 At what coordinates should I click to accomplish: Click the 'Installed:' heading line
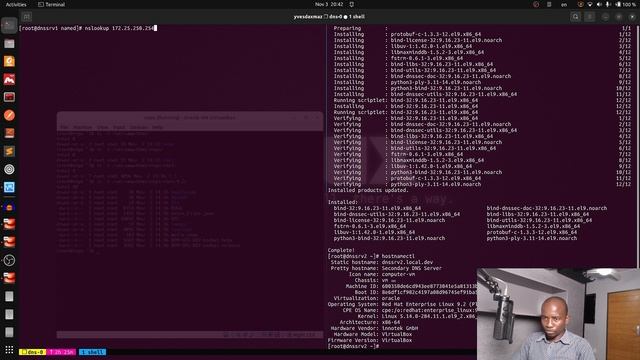(342, 202)
